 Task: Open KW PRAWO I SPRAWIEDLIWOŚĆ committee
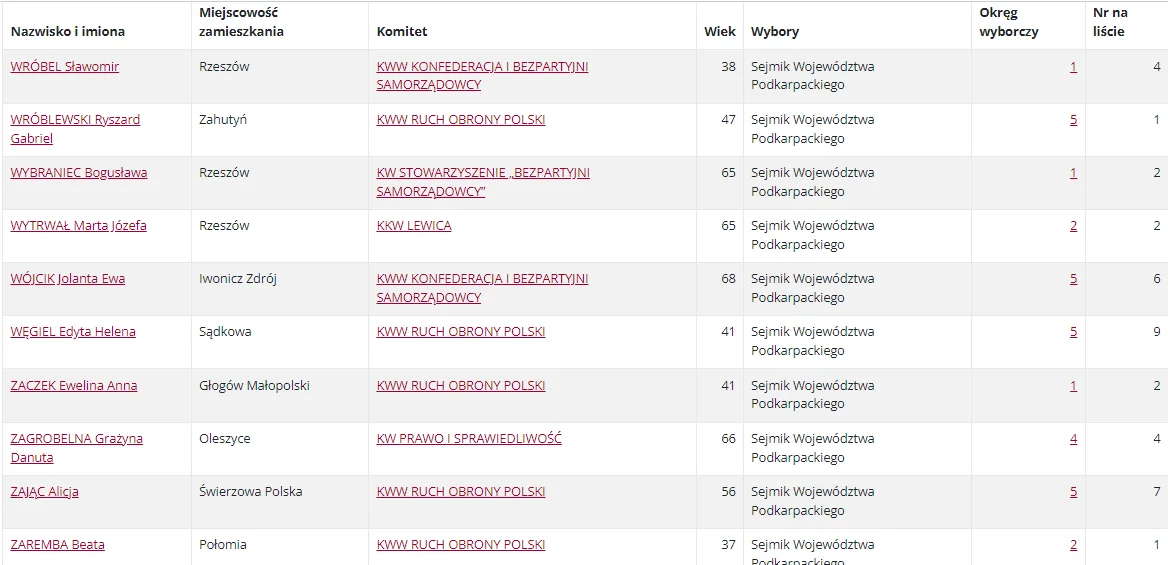(469, 438)
